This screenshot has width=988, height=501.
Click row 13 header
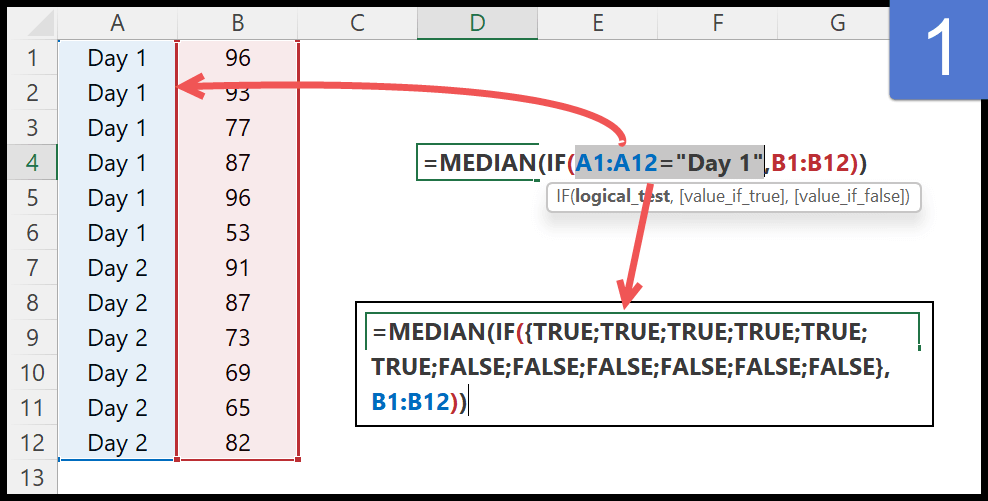(x=31, y=477)
